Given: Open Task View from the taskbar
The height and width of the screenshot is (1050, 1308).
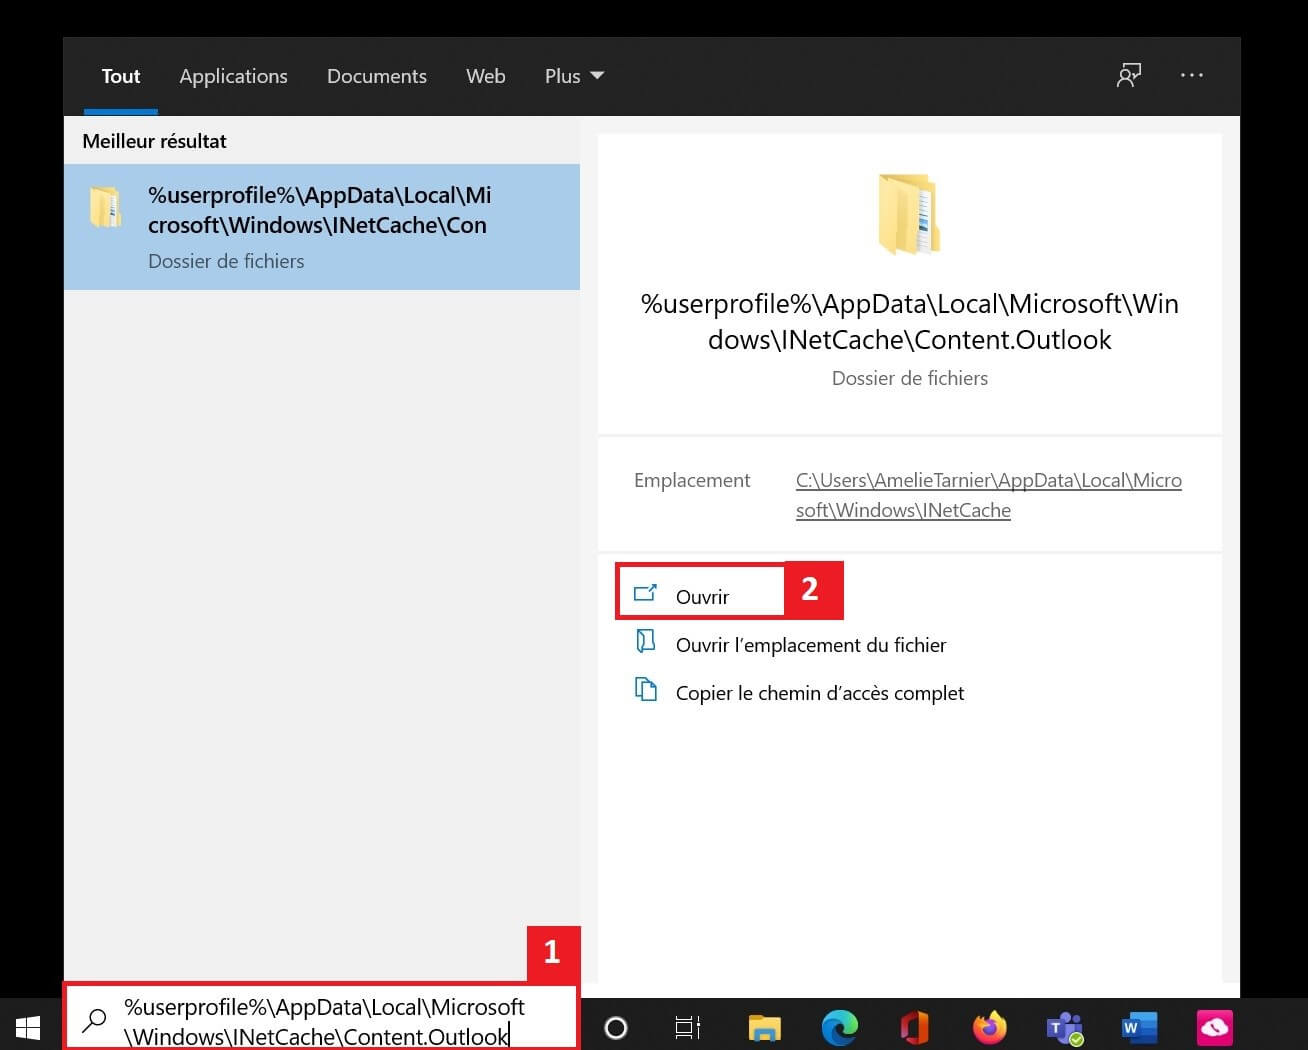Looking at the screenshot, I should coord(688,1027).
